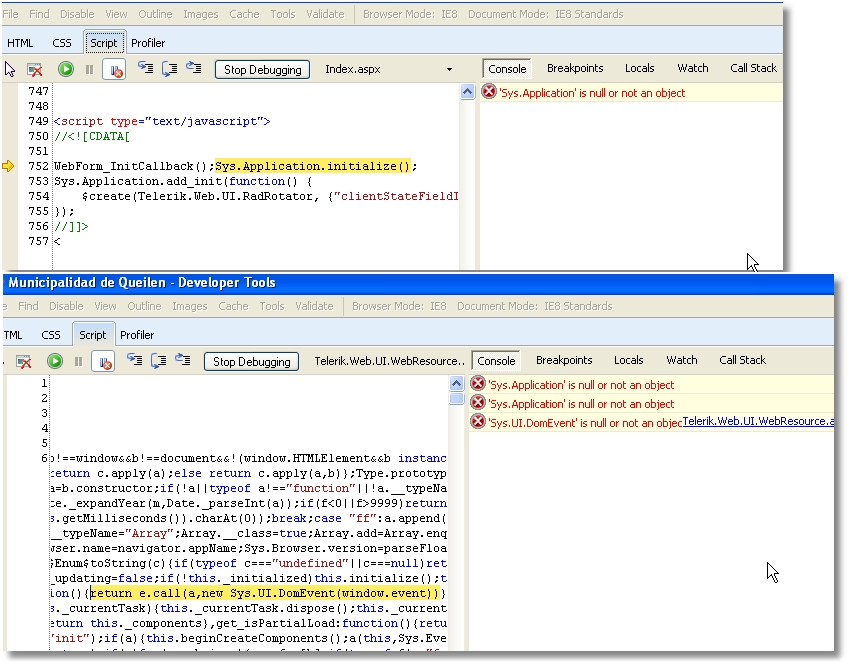Open Cache menu in top window
Viewport: 848px width, 665px height.
click(244, 14)
